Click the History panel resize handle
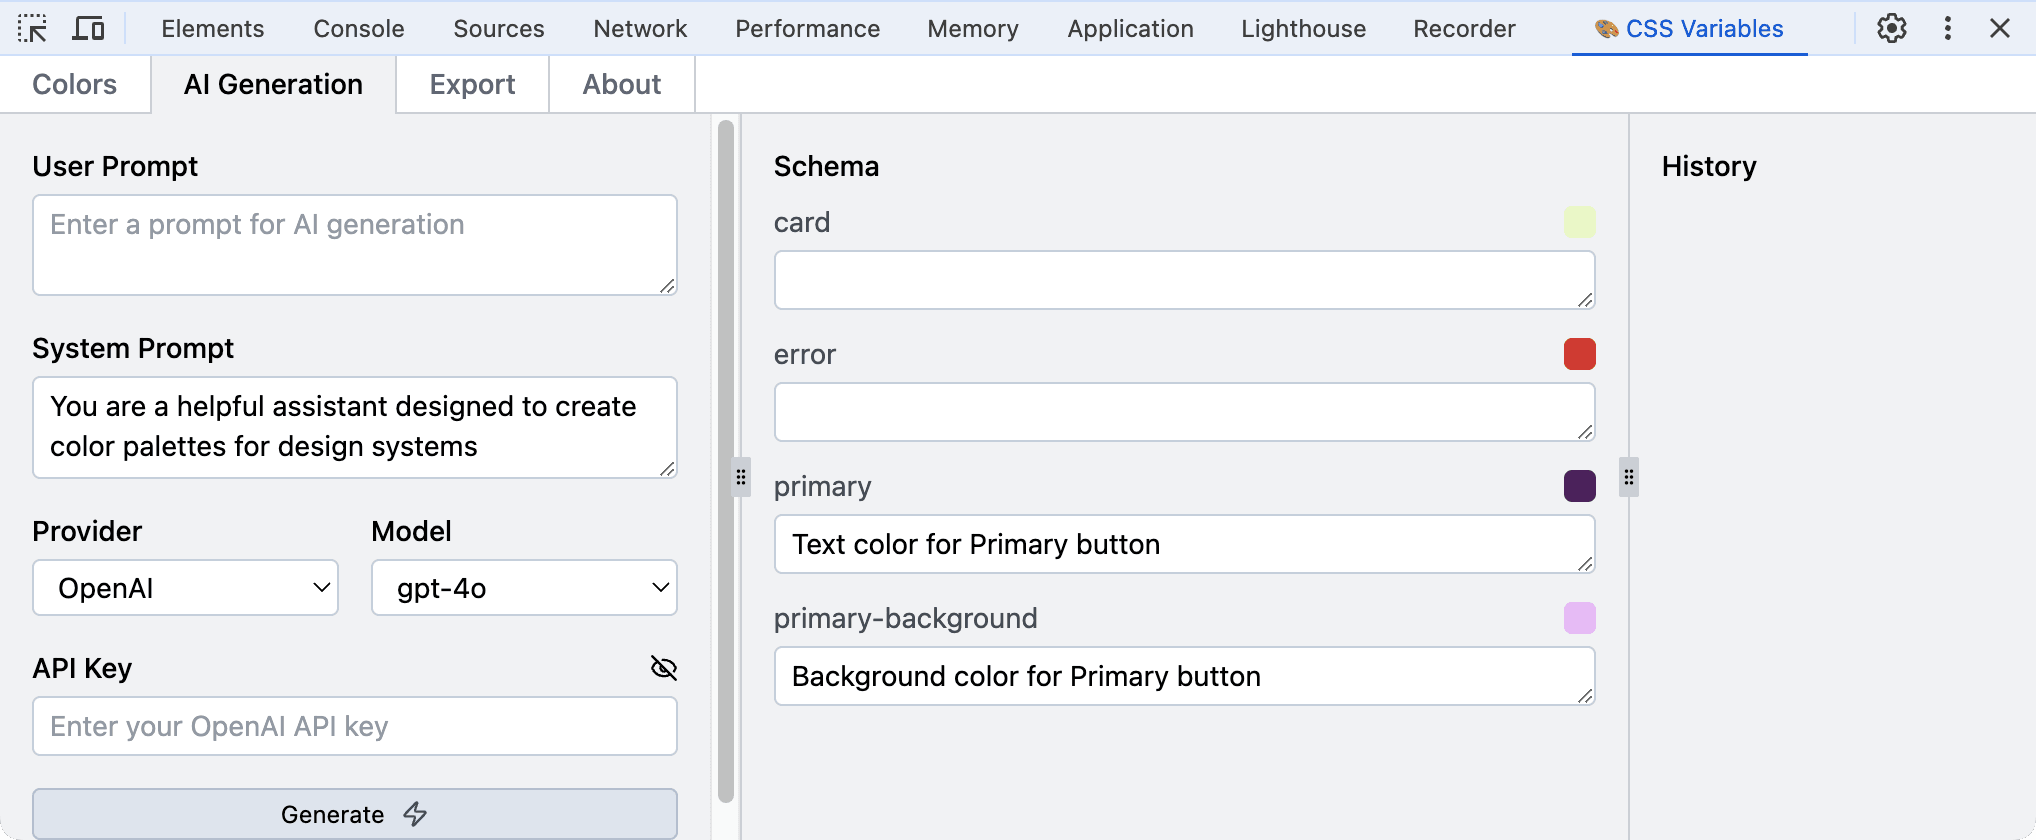 pos(1629,477)
